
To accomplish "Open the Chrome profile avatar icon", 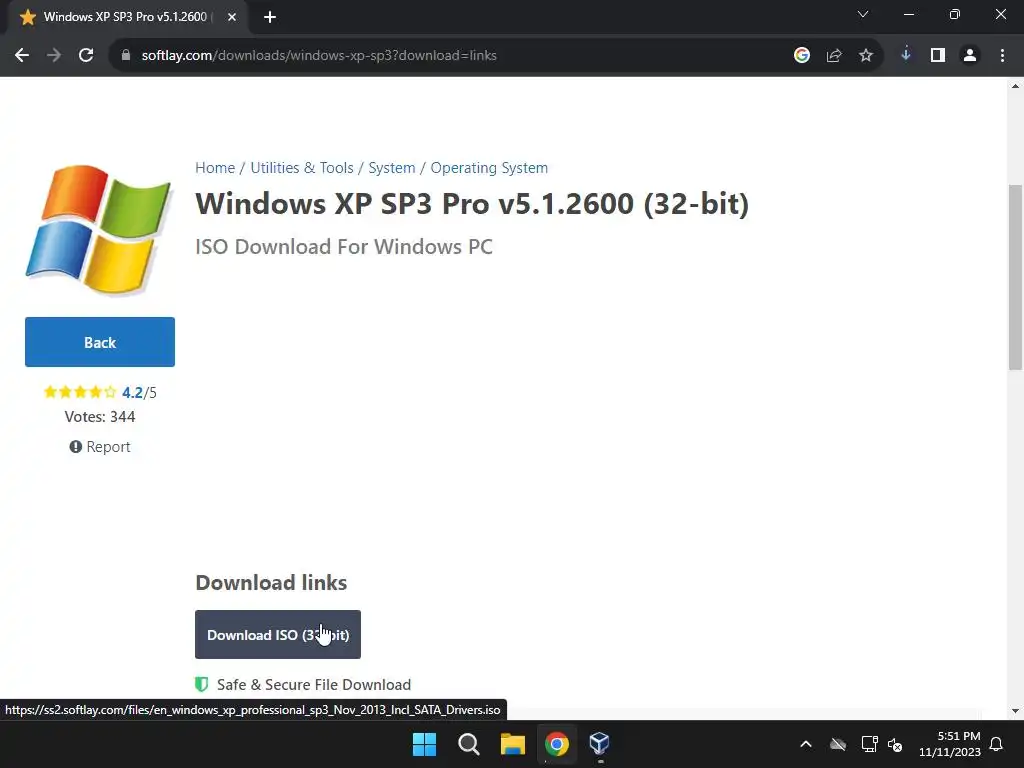I will click(x=970, y=56).
